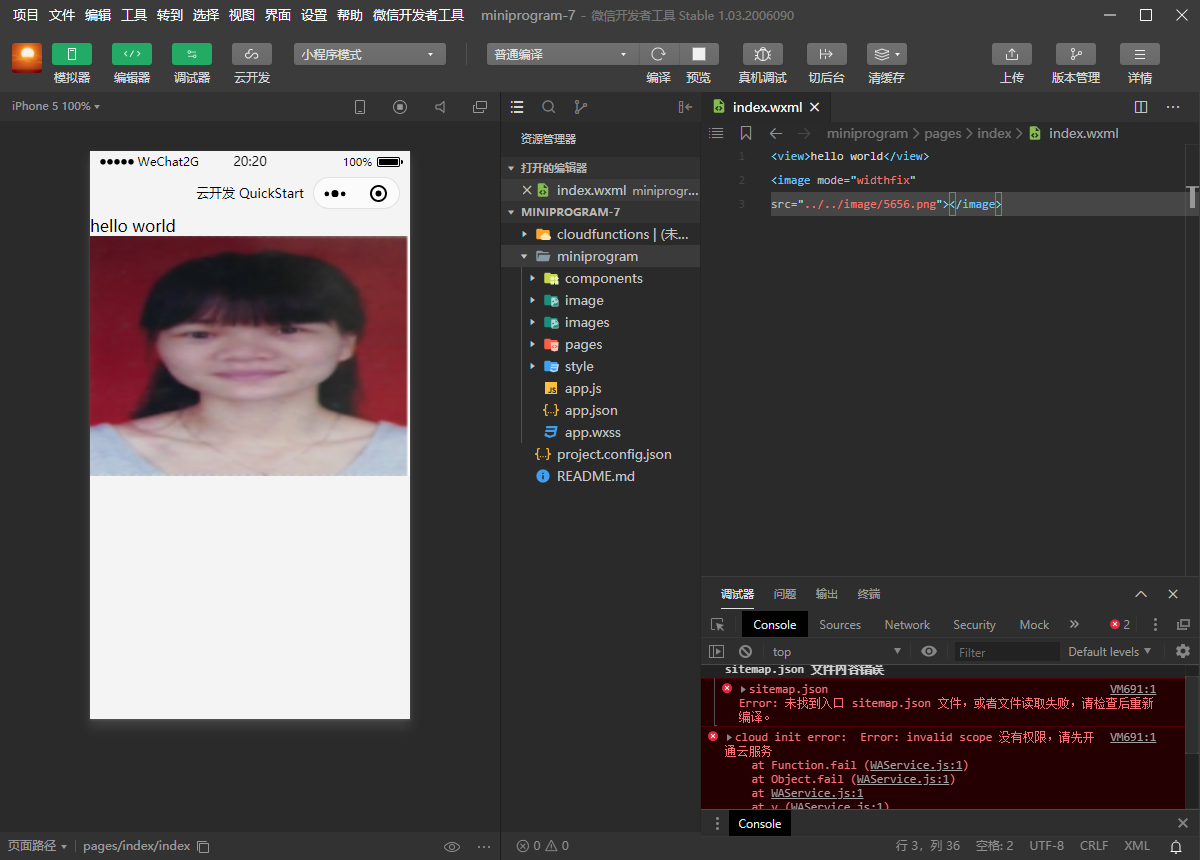Open devtools settings gear icon
This screenshot has width=1200, height=860.
[1183, 651]
